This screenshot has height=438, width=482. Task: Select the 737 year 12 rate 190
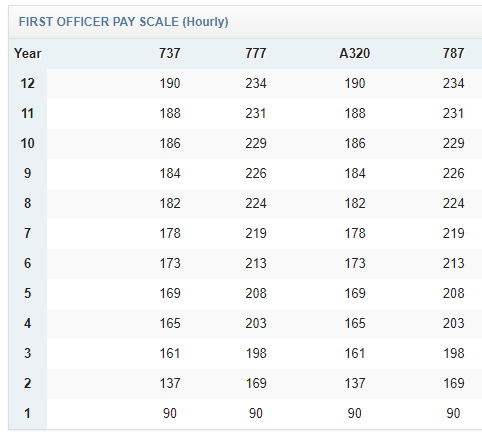click(170, 83)
